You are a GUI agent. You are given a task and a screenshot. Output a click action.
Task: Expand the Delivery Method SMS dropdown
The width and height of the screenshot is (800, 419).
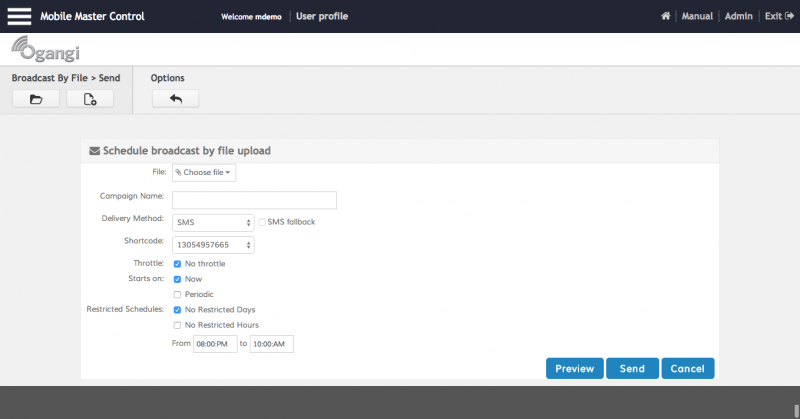(x=214, y=222)
